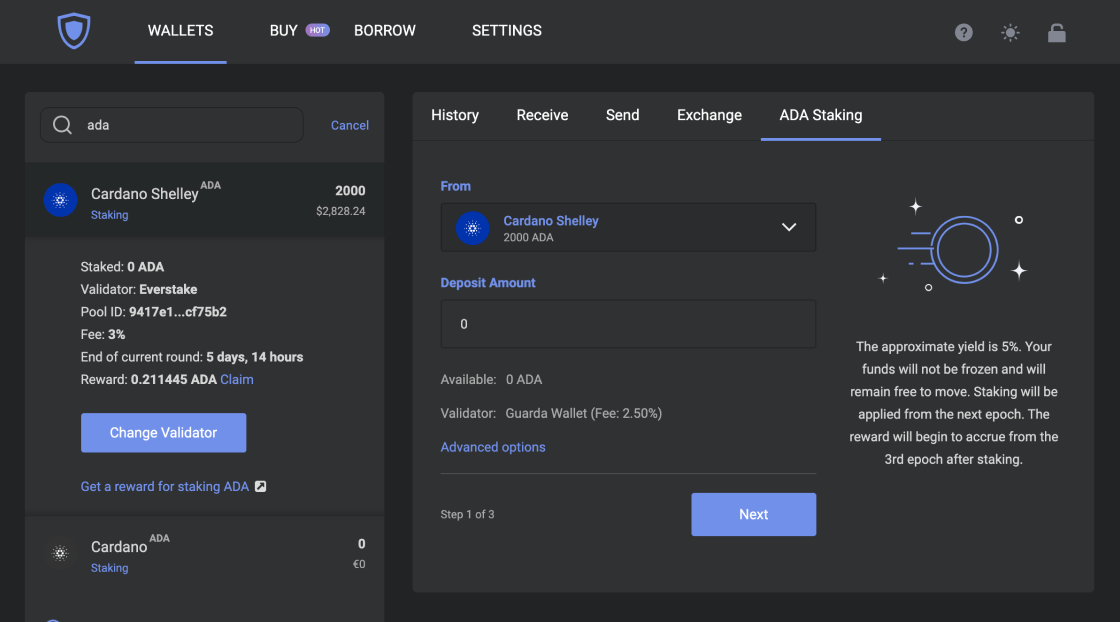Click the external link icon beside staking reward link
Image resolution: width=1120 pixels, height=622 pixels.
click(261, 486)
